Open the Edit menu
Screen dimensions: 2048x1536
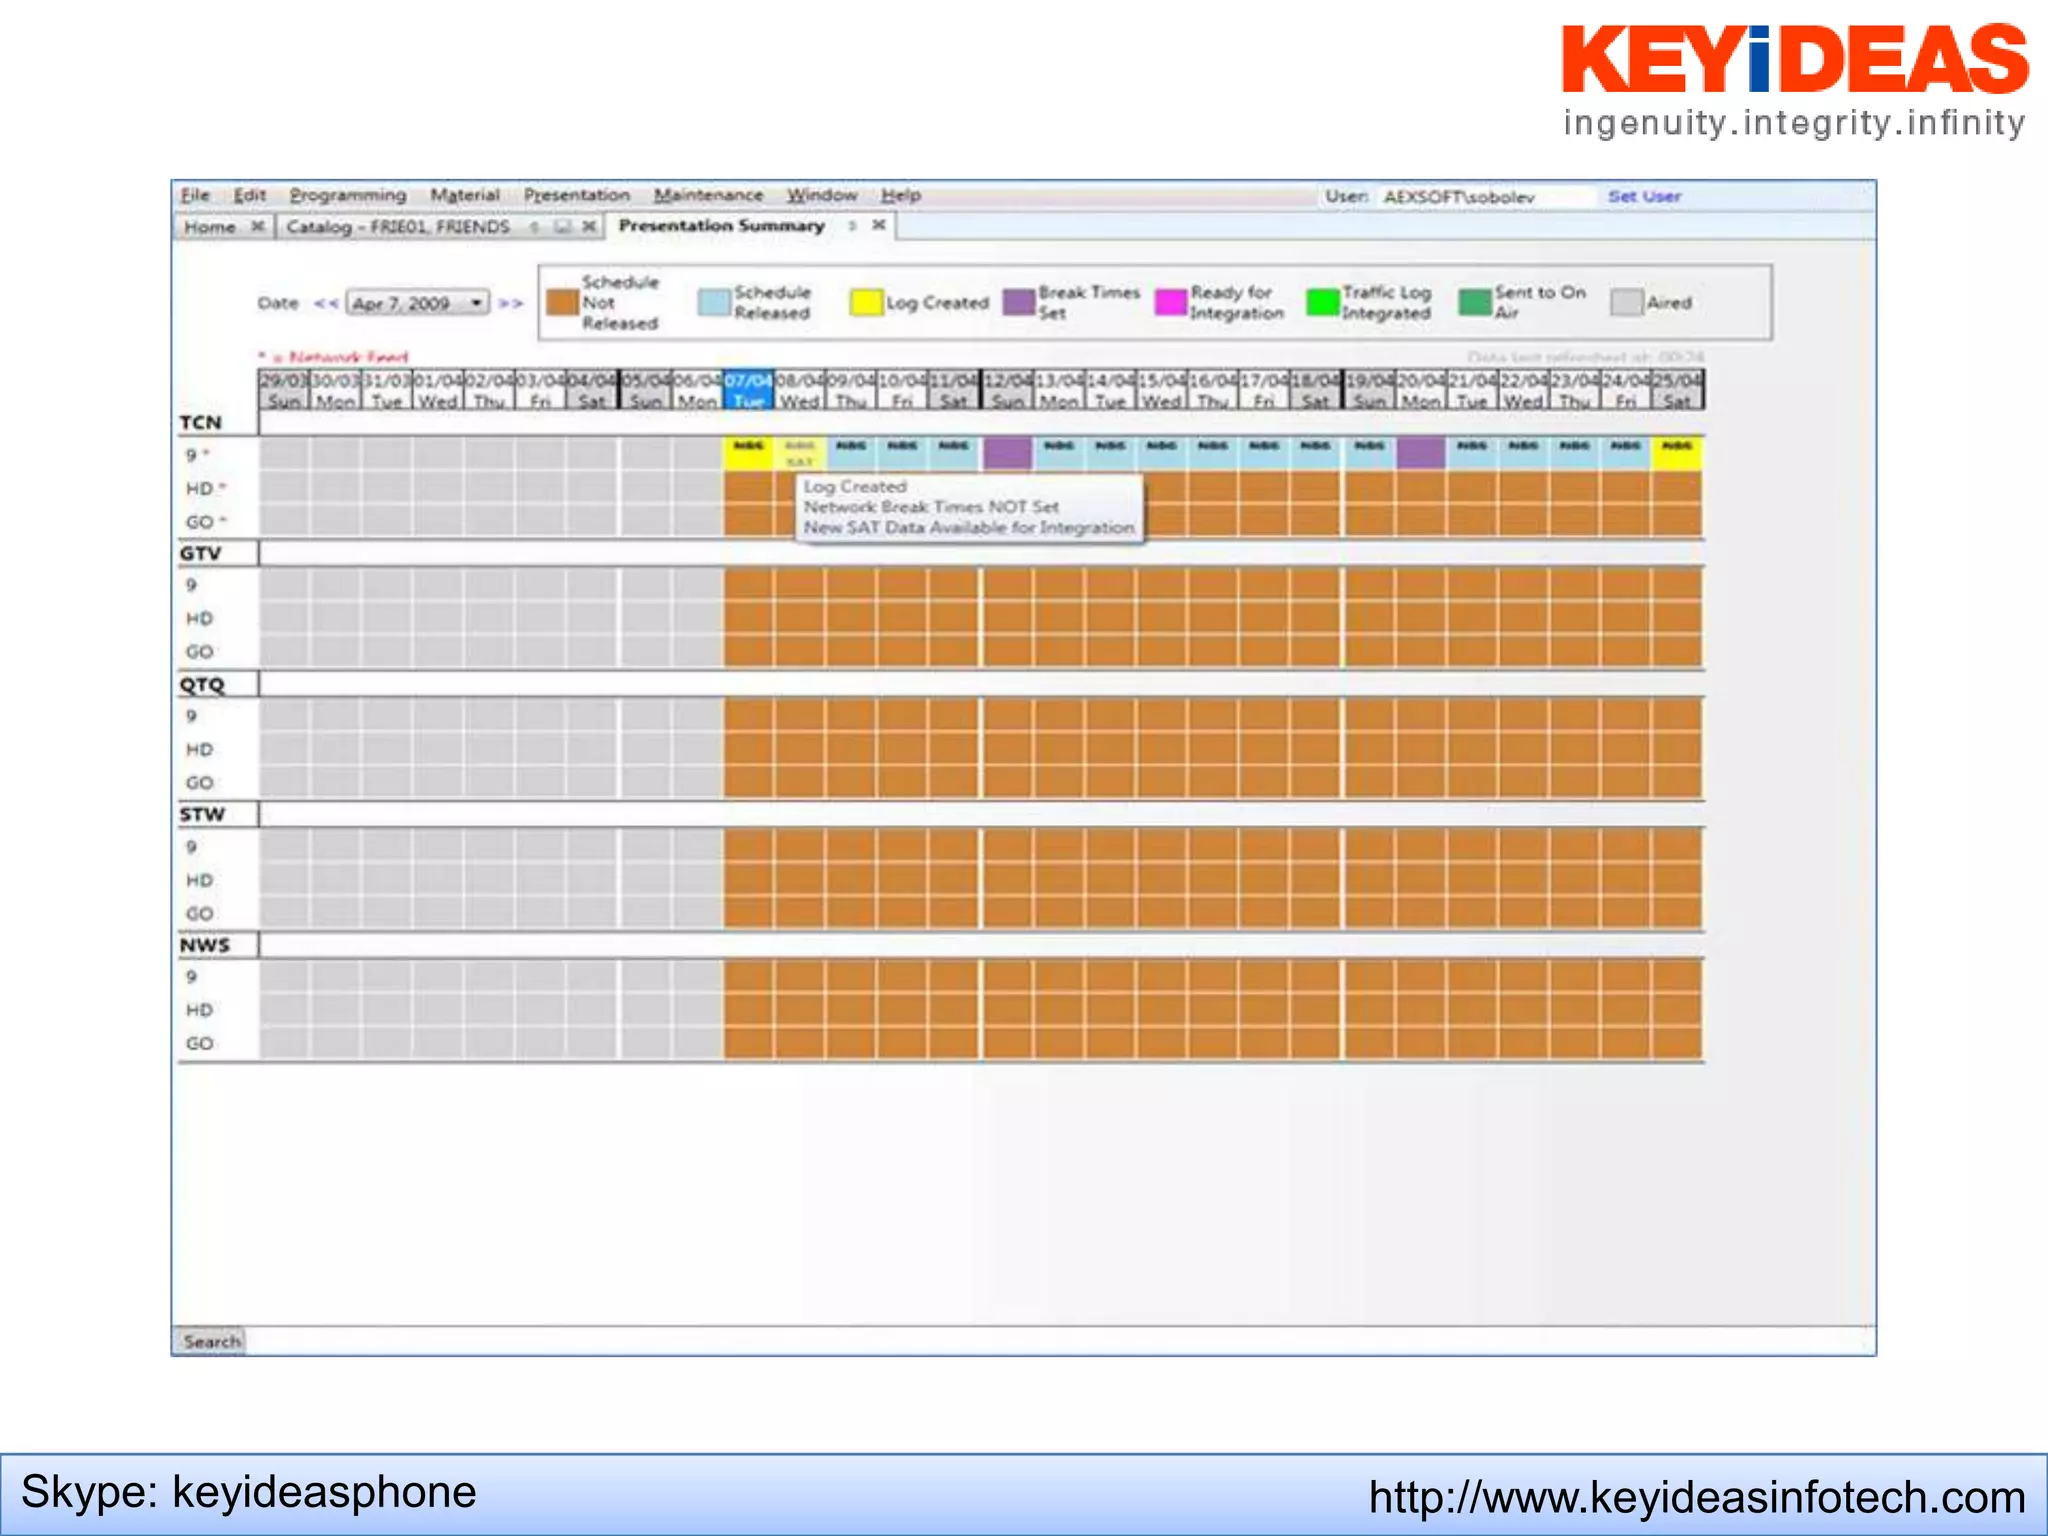click(249, 195)
